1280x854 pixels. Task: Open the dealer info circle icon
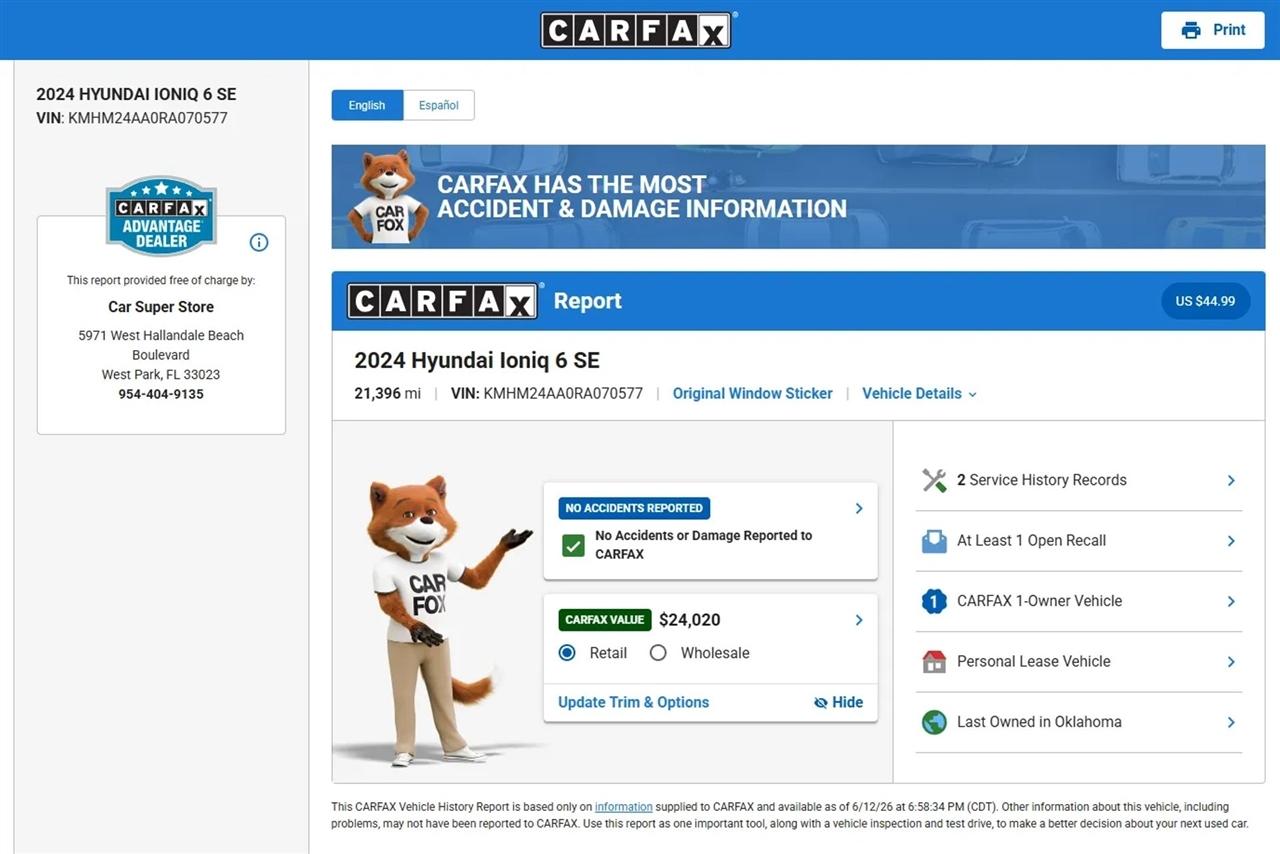(259, 242)
